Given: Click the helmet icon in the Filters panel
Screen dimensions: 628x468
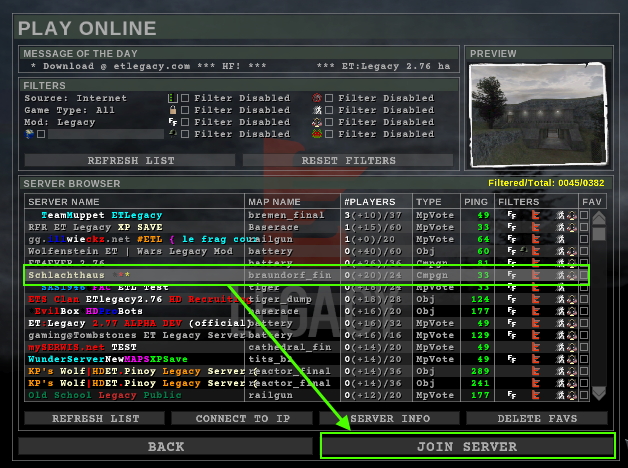Looking at the screenshot, I should coord(173,134).
